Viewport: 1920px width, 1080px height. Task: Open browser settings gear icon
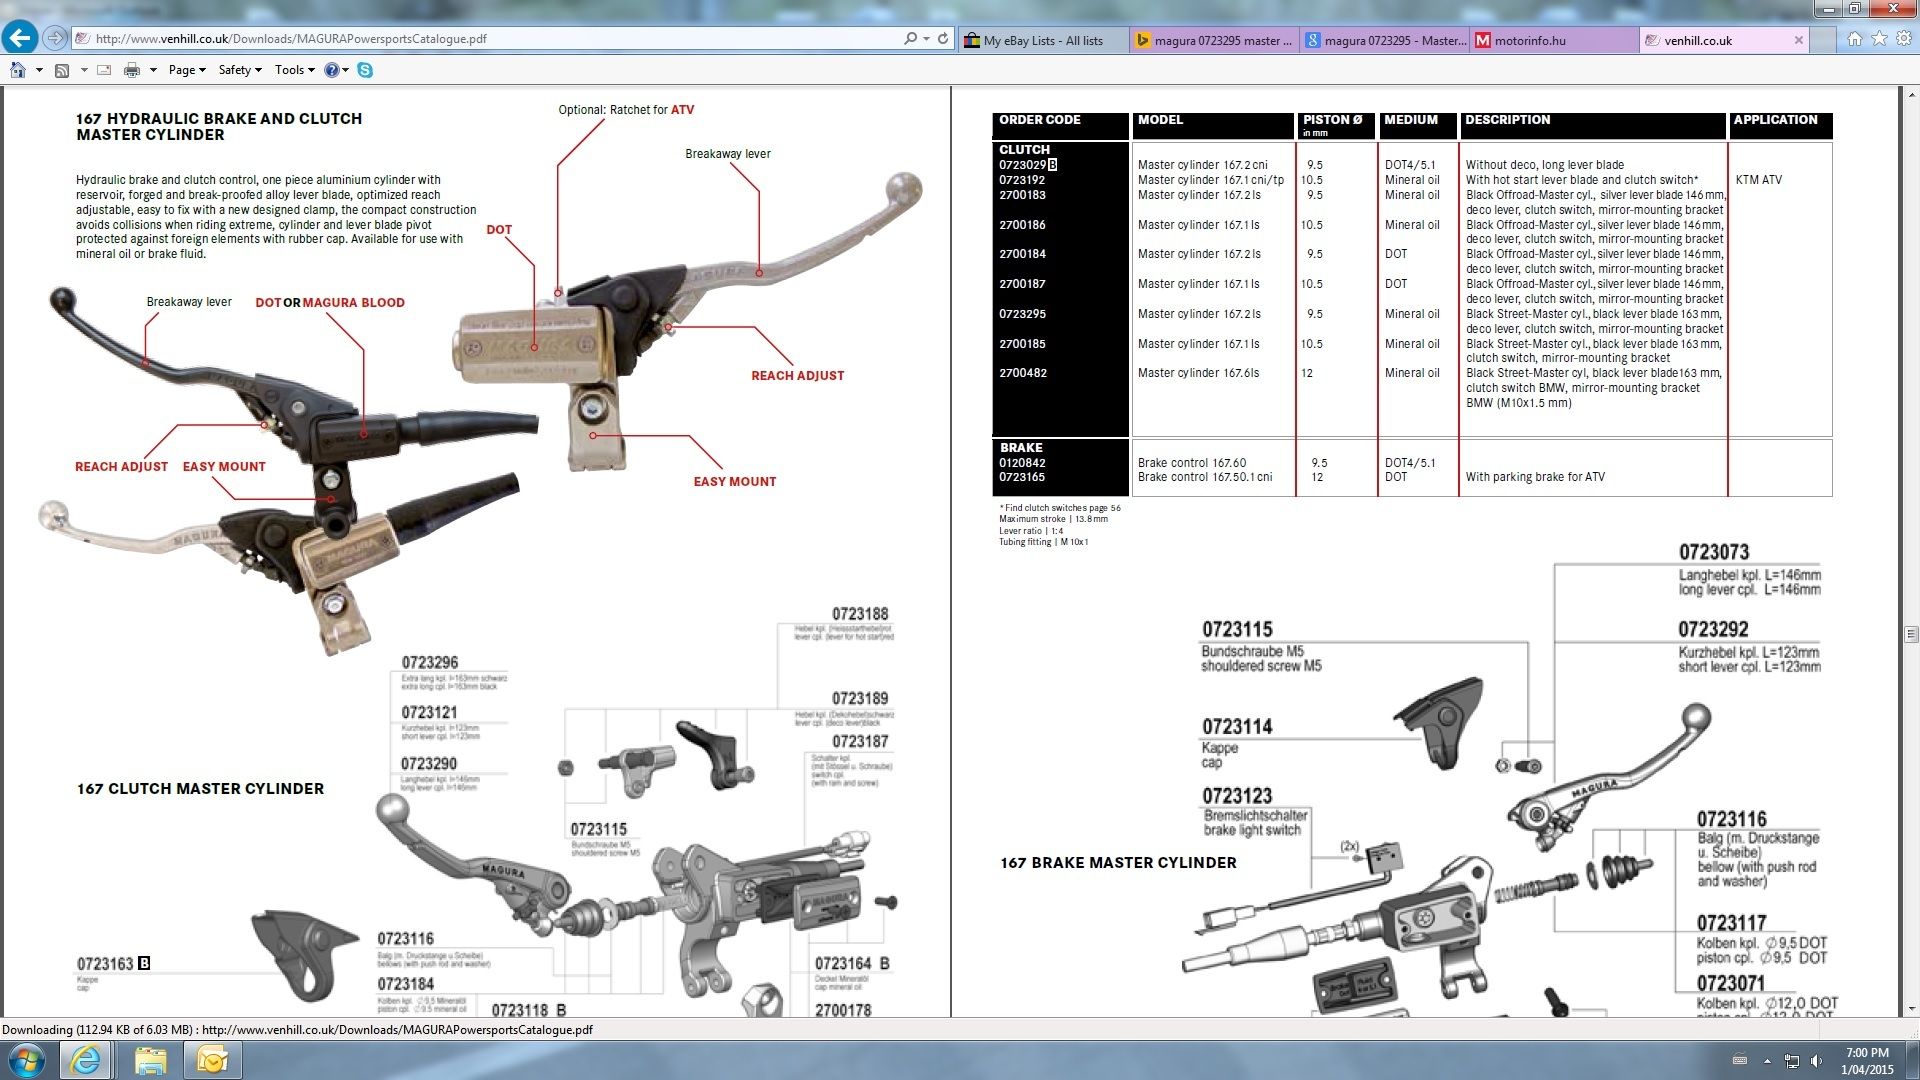(1904, 39)
